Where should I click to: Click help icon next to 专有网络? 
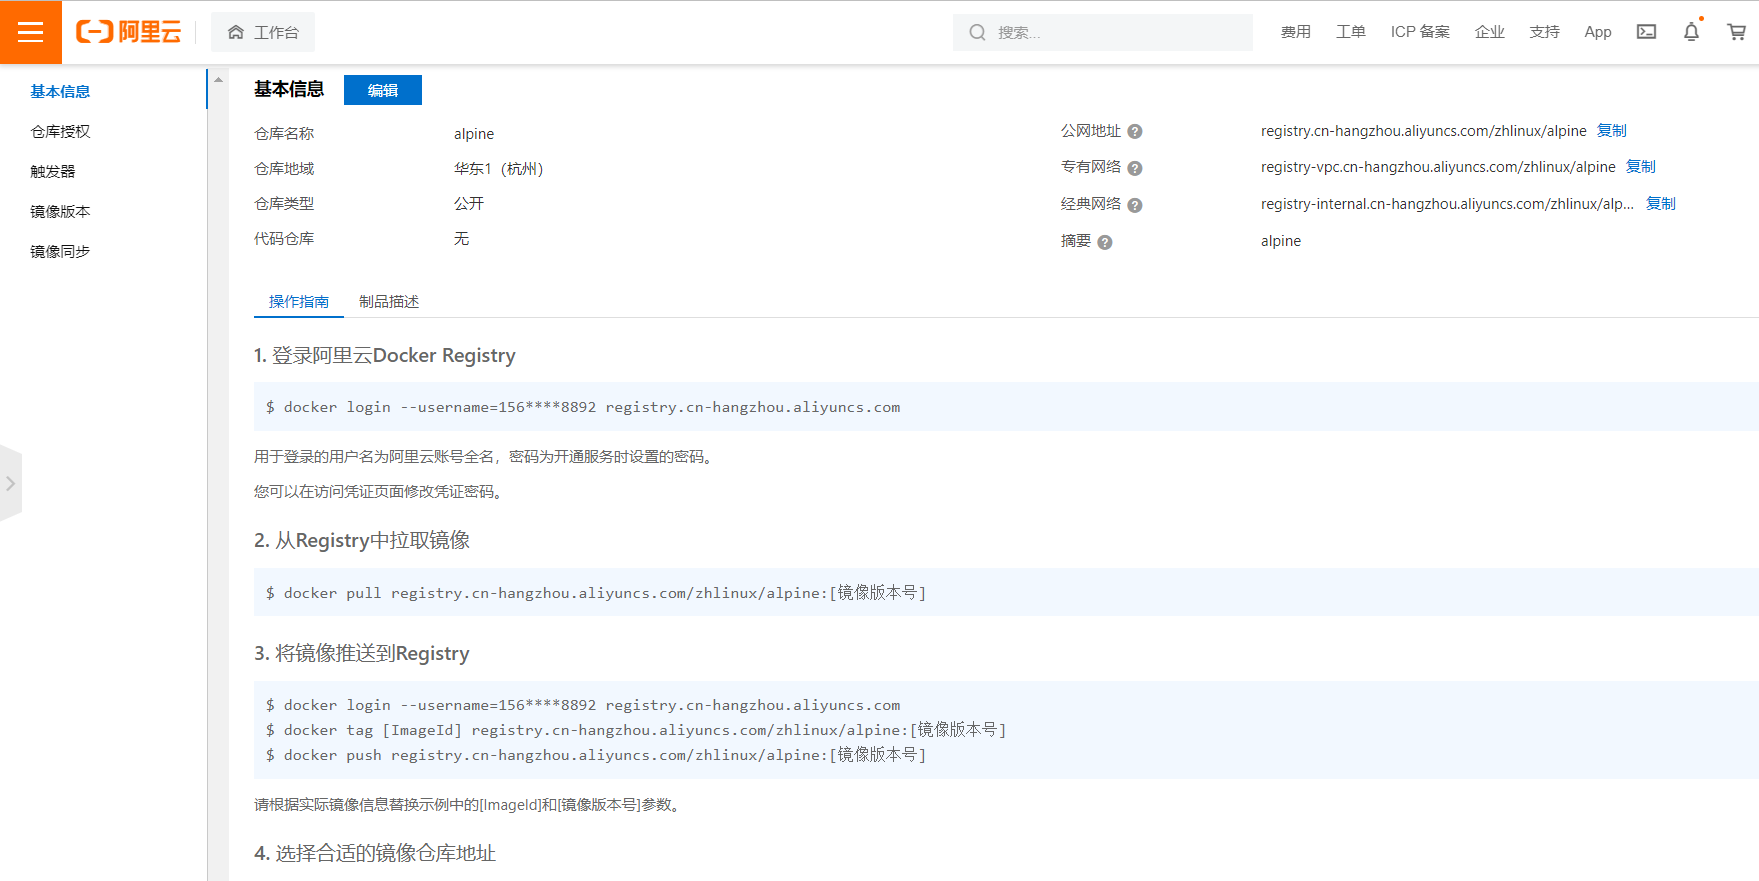(x=1135, y=168)
